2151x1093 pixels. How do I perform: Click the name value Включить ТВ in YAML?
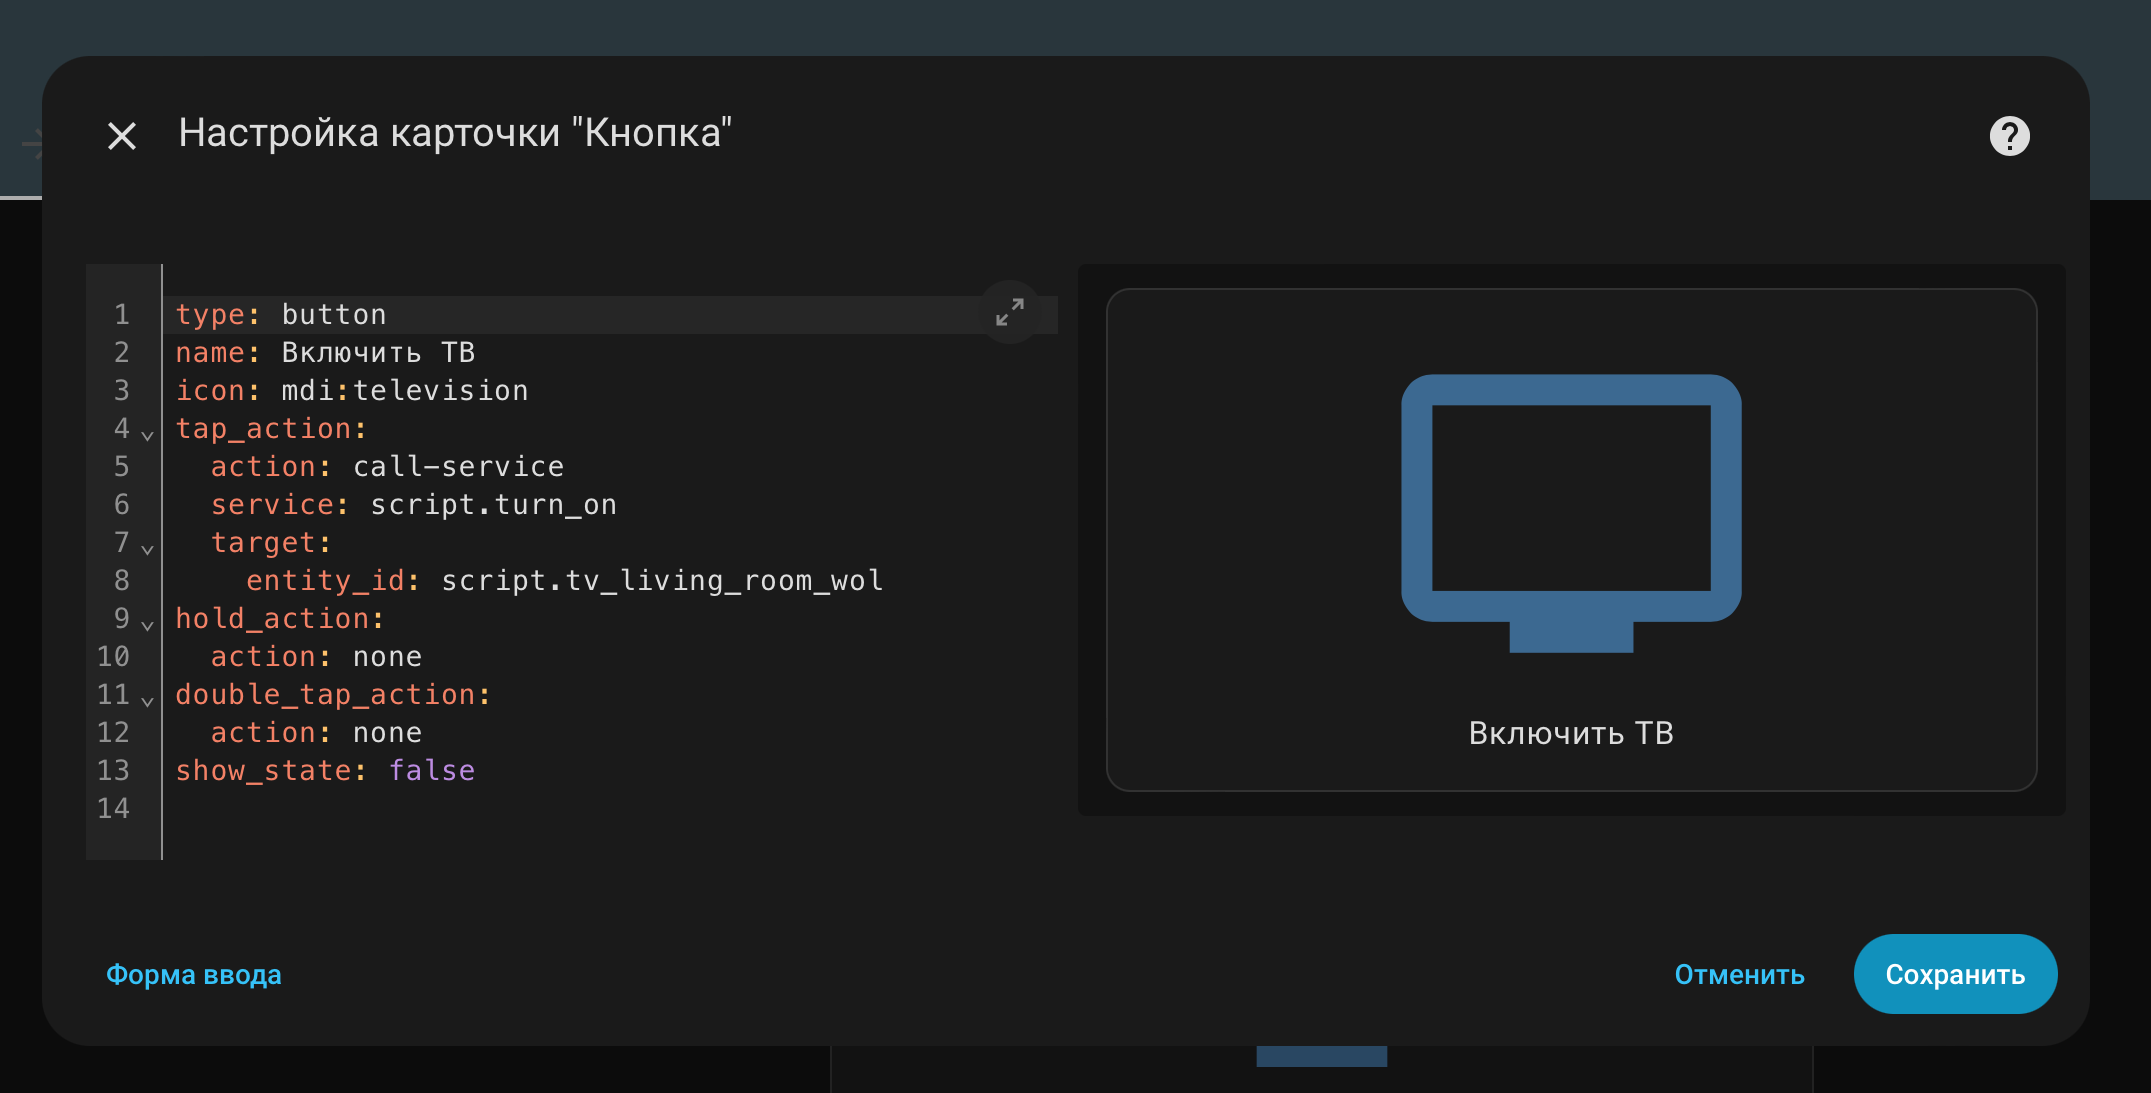tap(378, 352)
